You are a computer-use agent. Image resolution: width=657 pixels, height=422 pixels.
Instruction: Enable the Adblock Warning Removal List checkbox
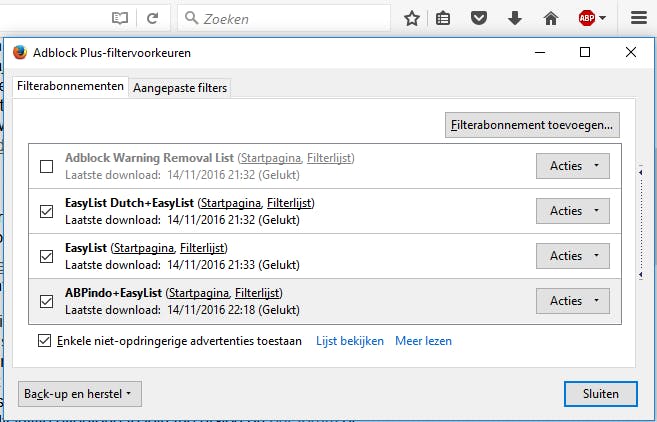click(x=46, y=166)
